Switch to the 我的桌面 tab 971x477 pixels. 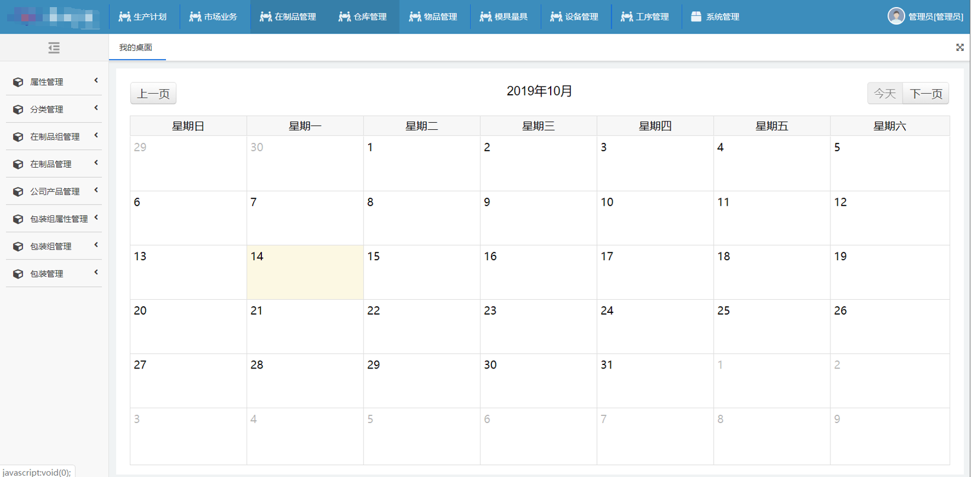pos(136,48)
